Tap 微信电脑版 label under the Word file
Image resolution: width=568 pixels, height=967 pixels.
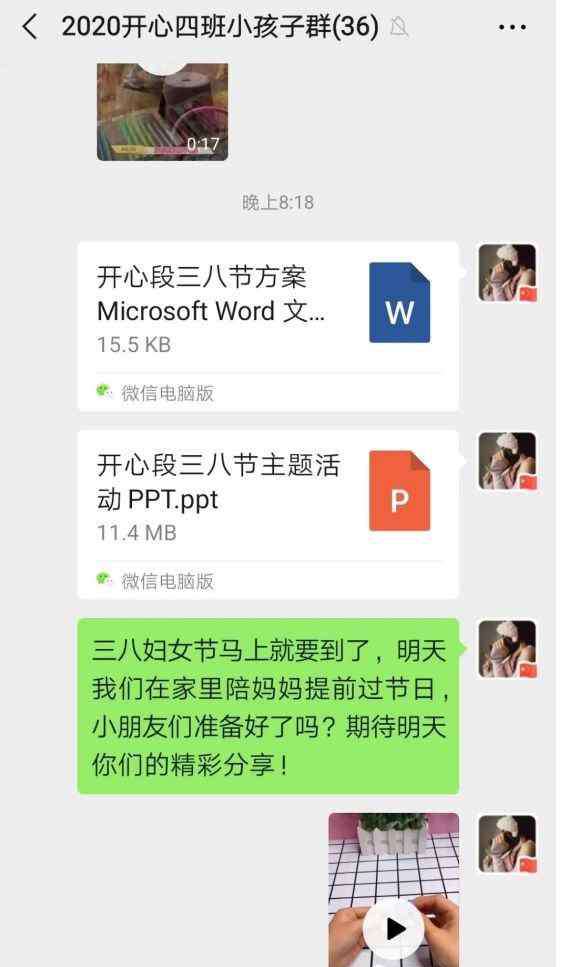(167, 393)
